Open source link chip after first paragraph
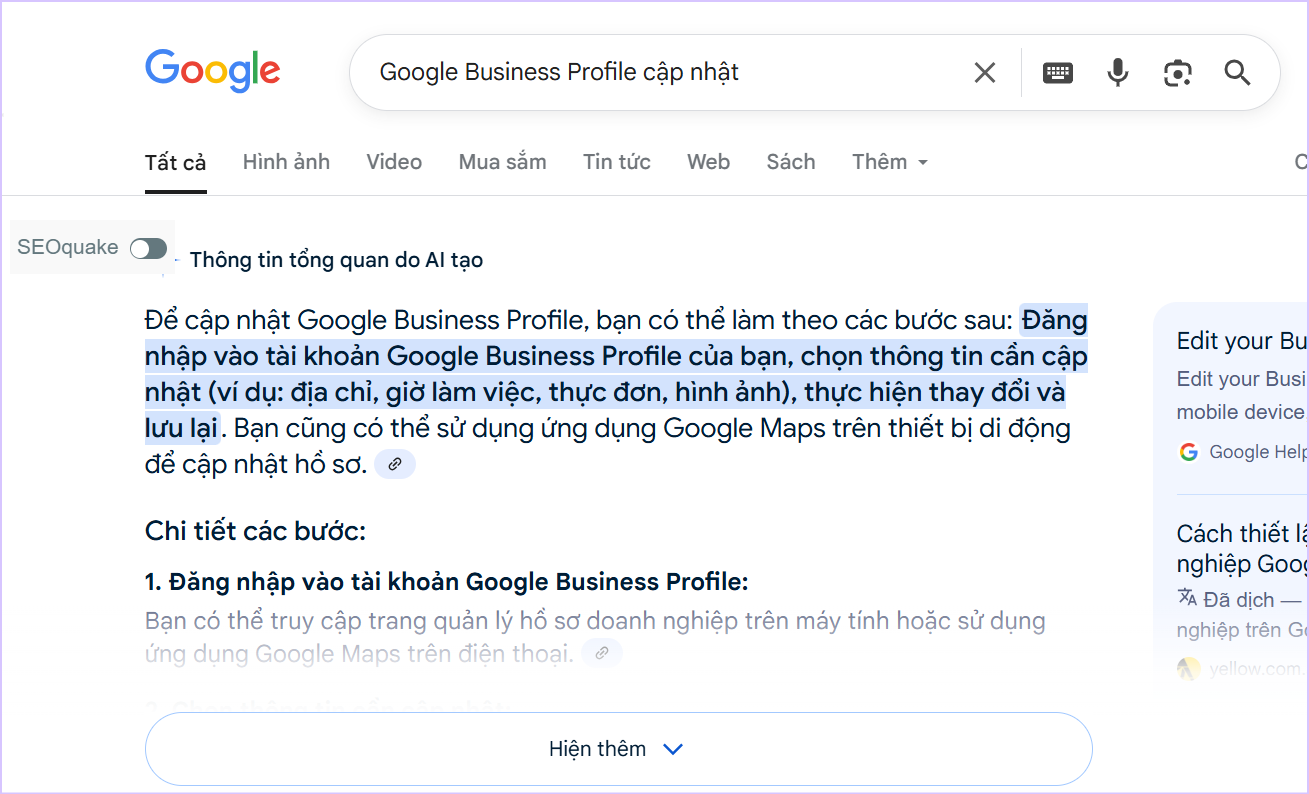Screen dimensions: 1309x794 395,464
